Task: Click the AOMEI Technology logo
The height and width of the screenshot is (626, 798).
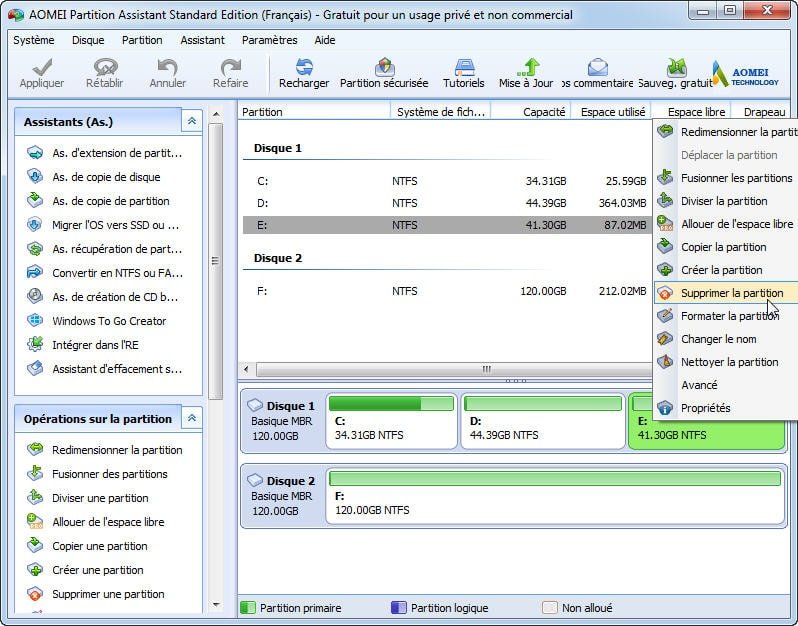Action: coord(745,75)
